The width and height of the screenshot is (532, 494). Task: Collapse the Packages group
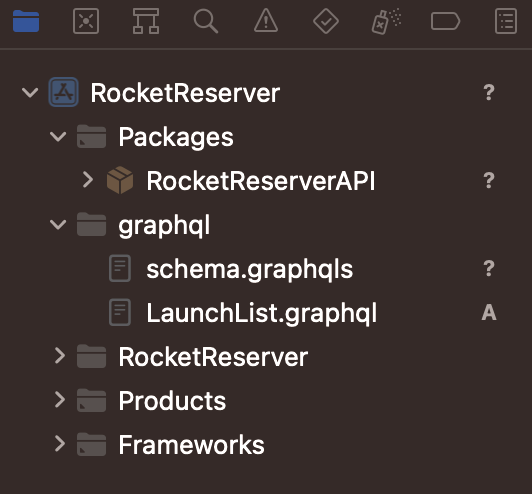pos(58,136)
